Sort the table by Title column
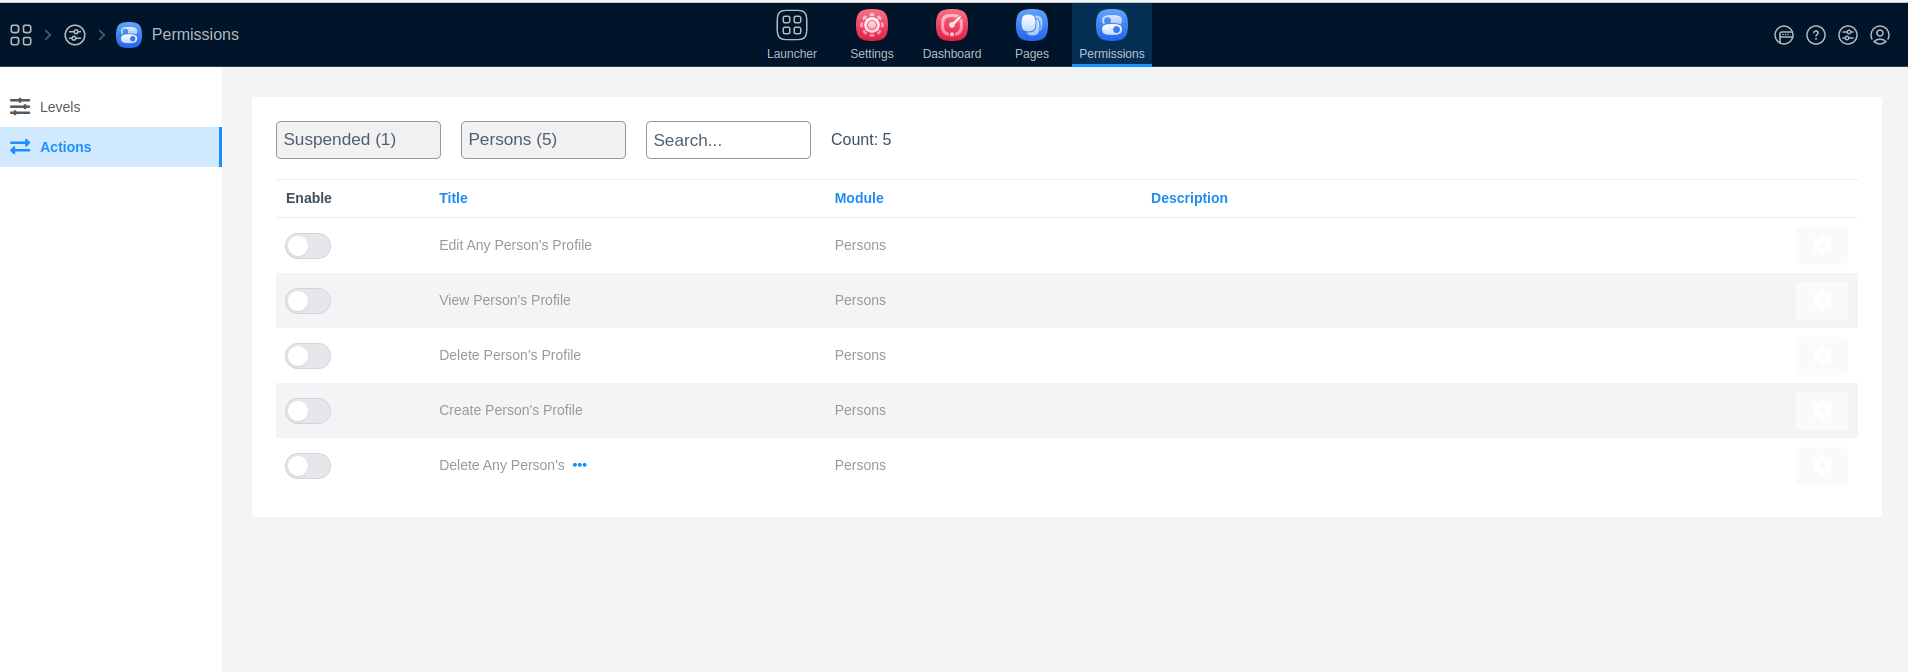1908x672 pixels. pyautogui.click(x=453, y=198)
